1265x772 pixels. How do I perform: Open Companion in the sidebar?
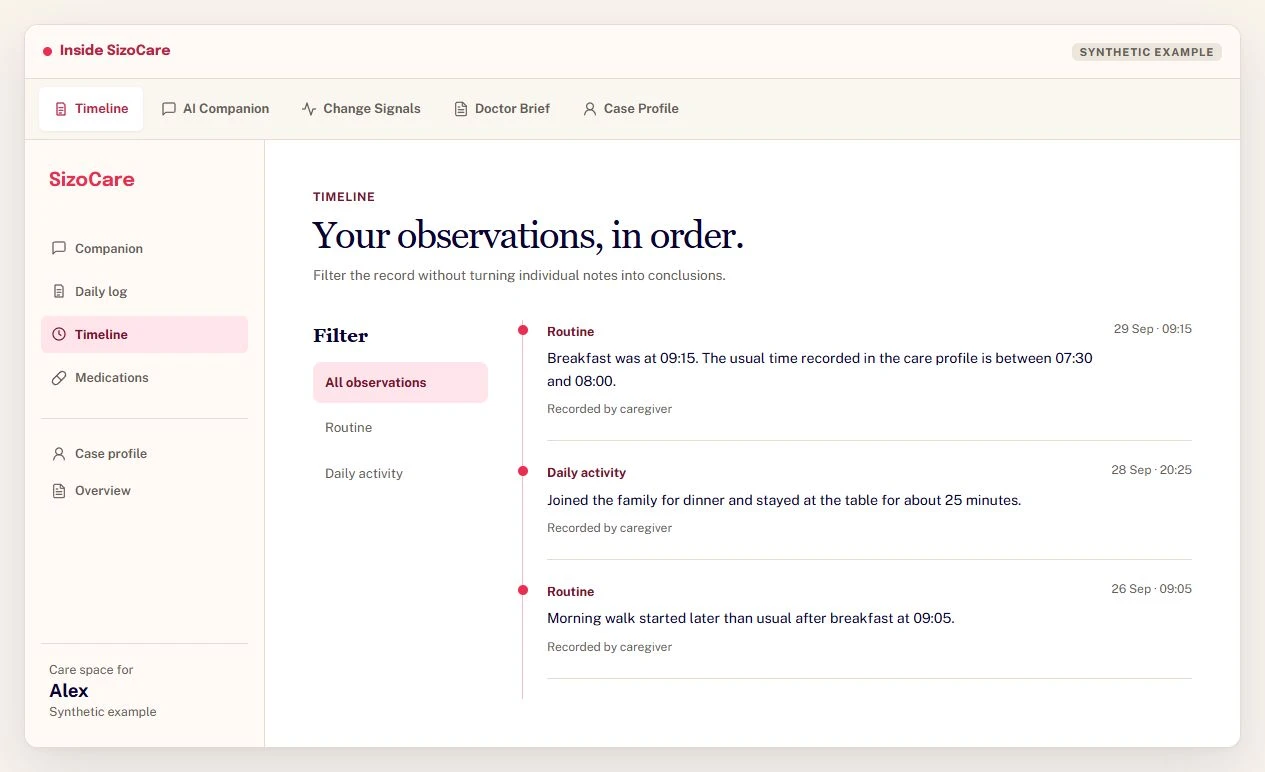click(144, 248)
